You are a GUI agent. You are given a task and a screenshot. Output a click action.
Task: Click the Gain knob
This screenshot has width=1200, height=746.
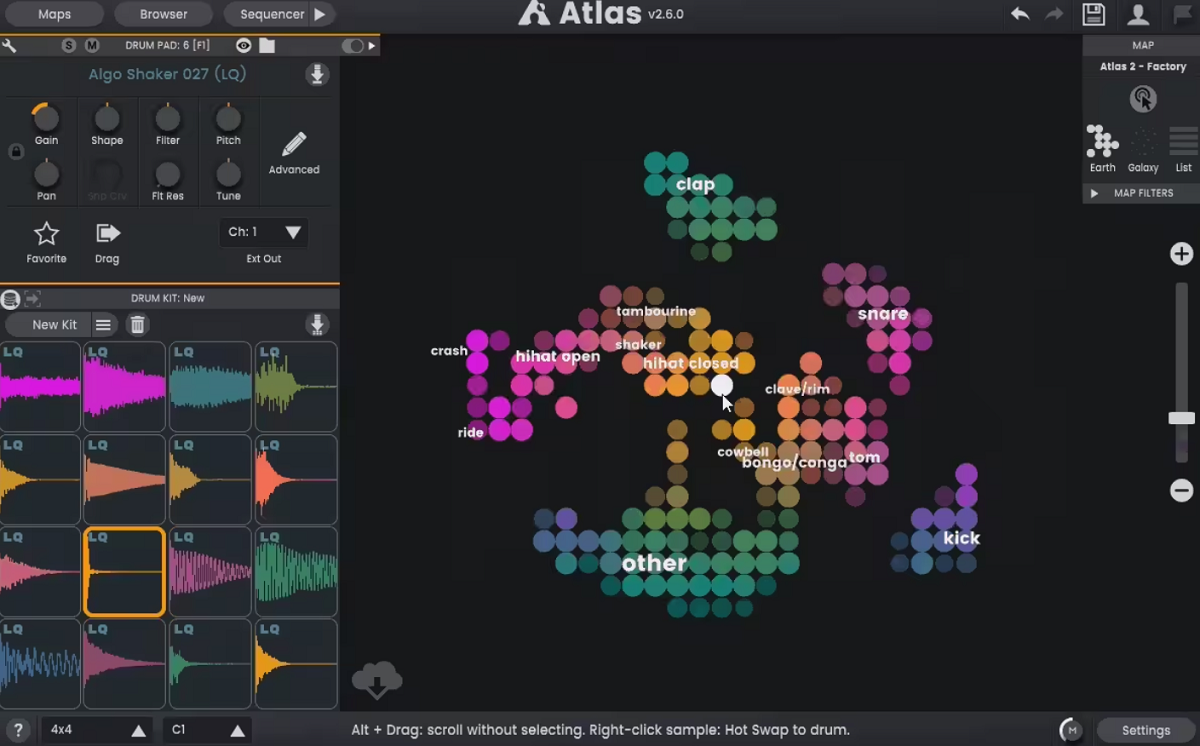[x=46, y=118]
